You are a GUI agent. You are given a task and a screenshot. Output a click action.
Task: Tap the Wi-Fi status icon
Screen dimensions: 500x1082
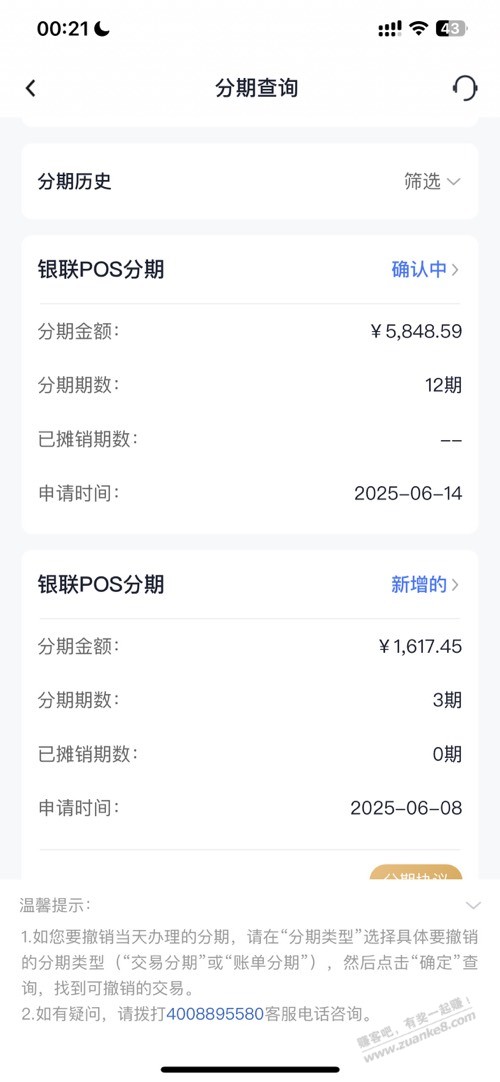click(417, 28)
